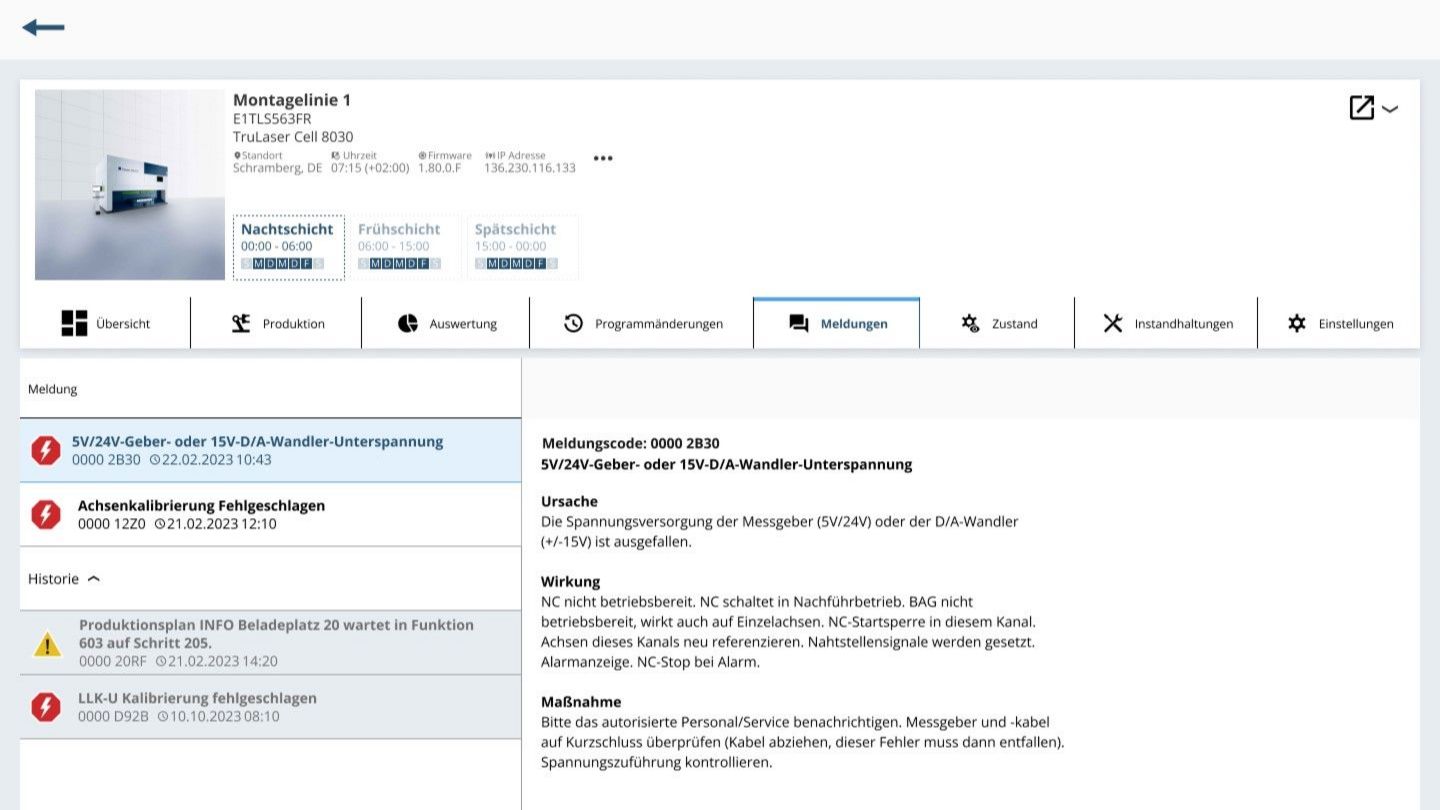The height and width of the screenshot is (810, 1440).
Task: Click the Meldungen speech bubble icon
Action: [x=798, y=323]
